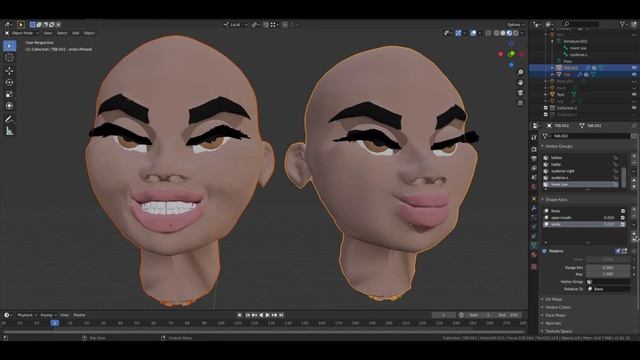The image size is (640, 360).
Task: Open the timeline Marker menu
Action: tap(79, 315)
